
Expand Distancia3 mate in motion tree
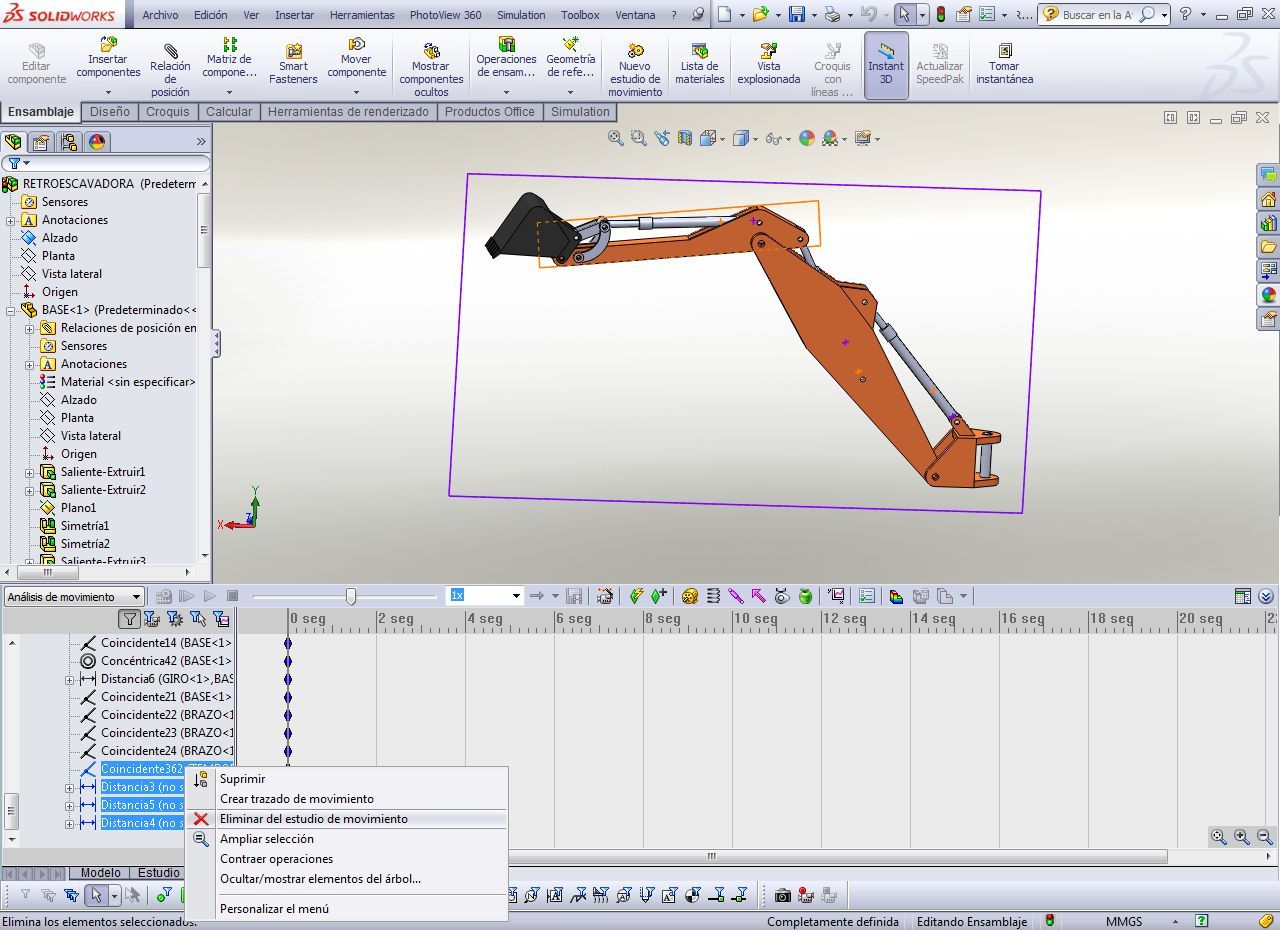click(70, 787)
